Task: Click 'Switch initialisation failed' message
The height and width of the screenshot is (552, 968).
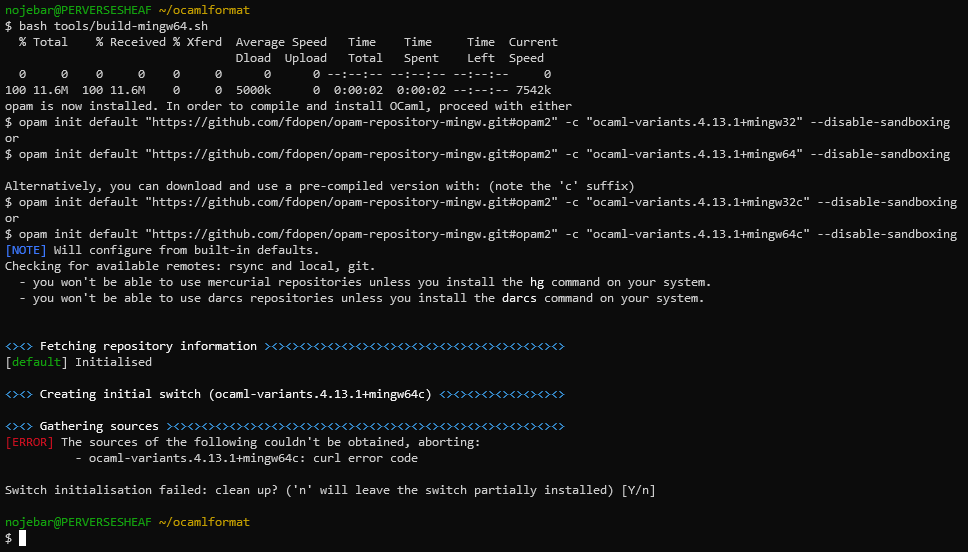Action: point(106,490)
